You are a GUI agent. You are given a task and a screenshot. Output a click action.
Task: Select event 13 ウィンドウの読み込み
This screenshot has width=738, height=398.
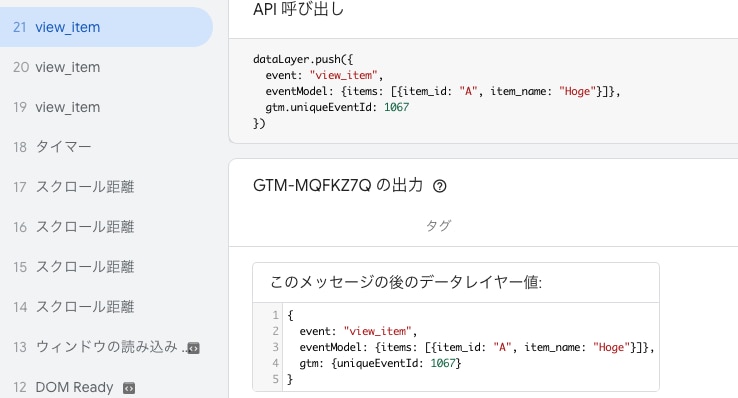(x=105, y=347)
